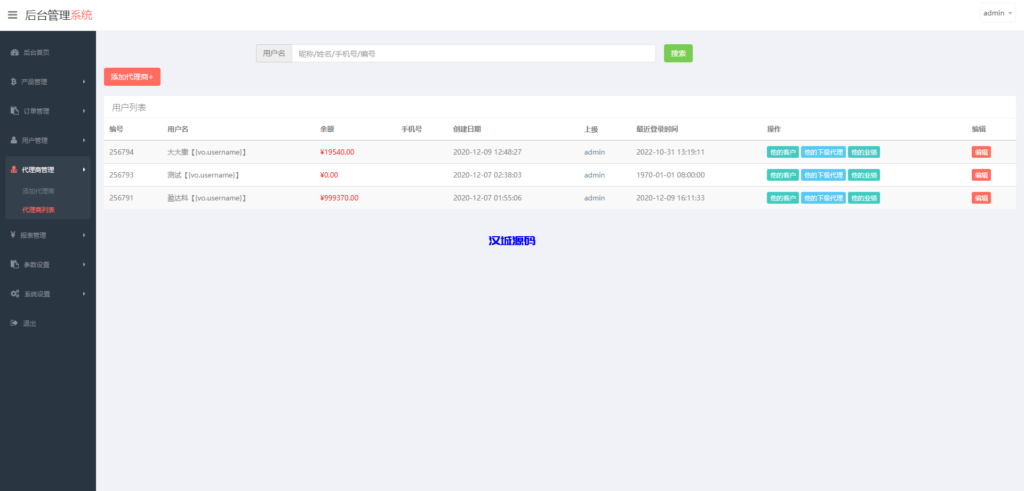This screenshot has height=491, width=1024.
Task: Click the 后台首页 dashboard icon
Action: click(x=14, y=52)
